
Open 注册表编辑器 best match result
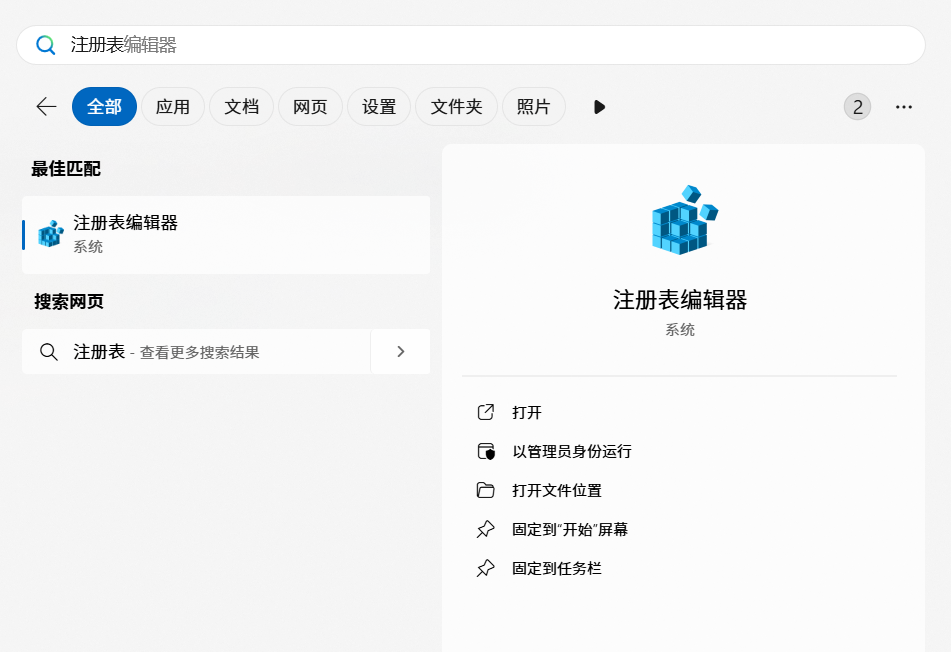[226, 234]
